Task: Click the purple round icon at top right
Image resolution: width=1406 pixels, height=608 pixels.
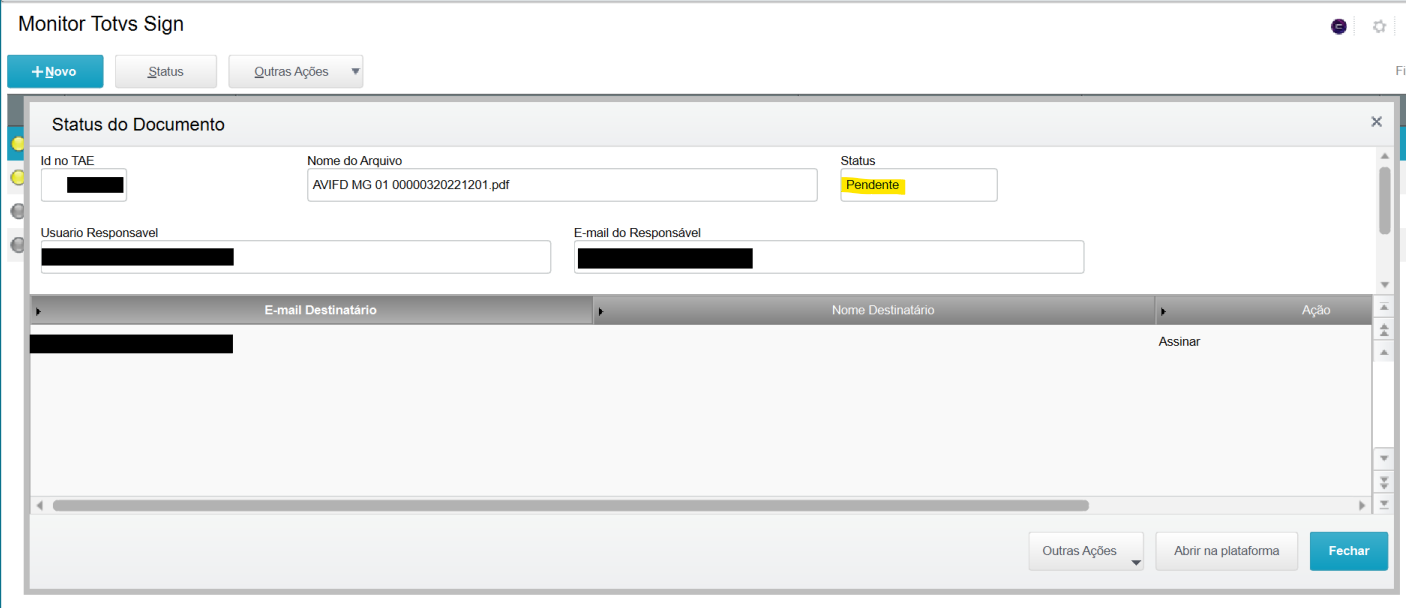Action: (1338, 27)
